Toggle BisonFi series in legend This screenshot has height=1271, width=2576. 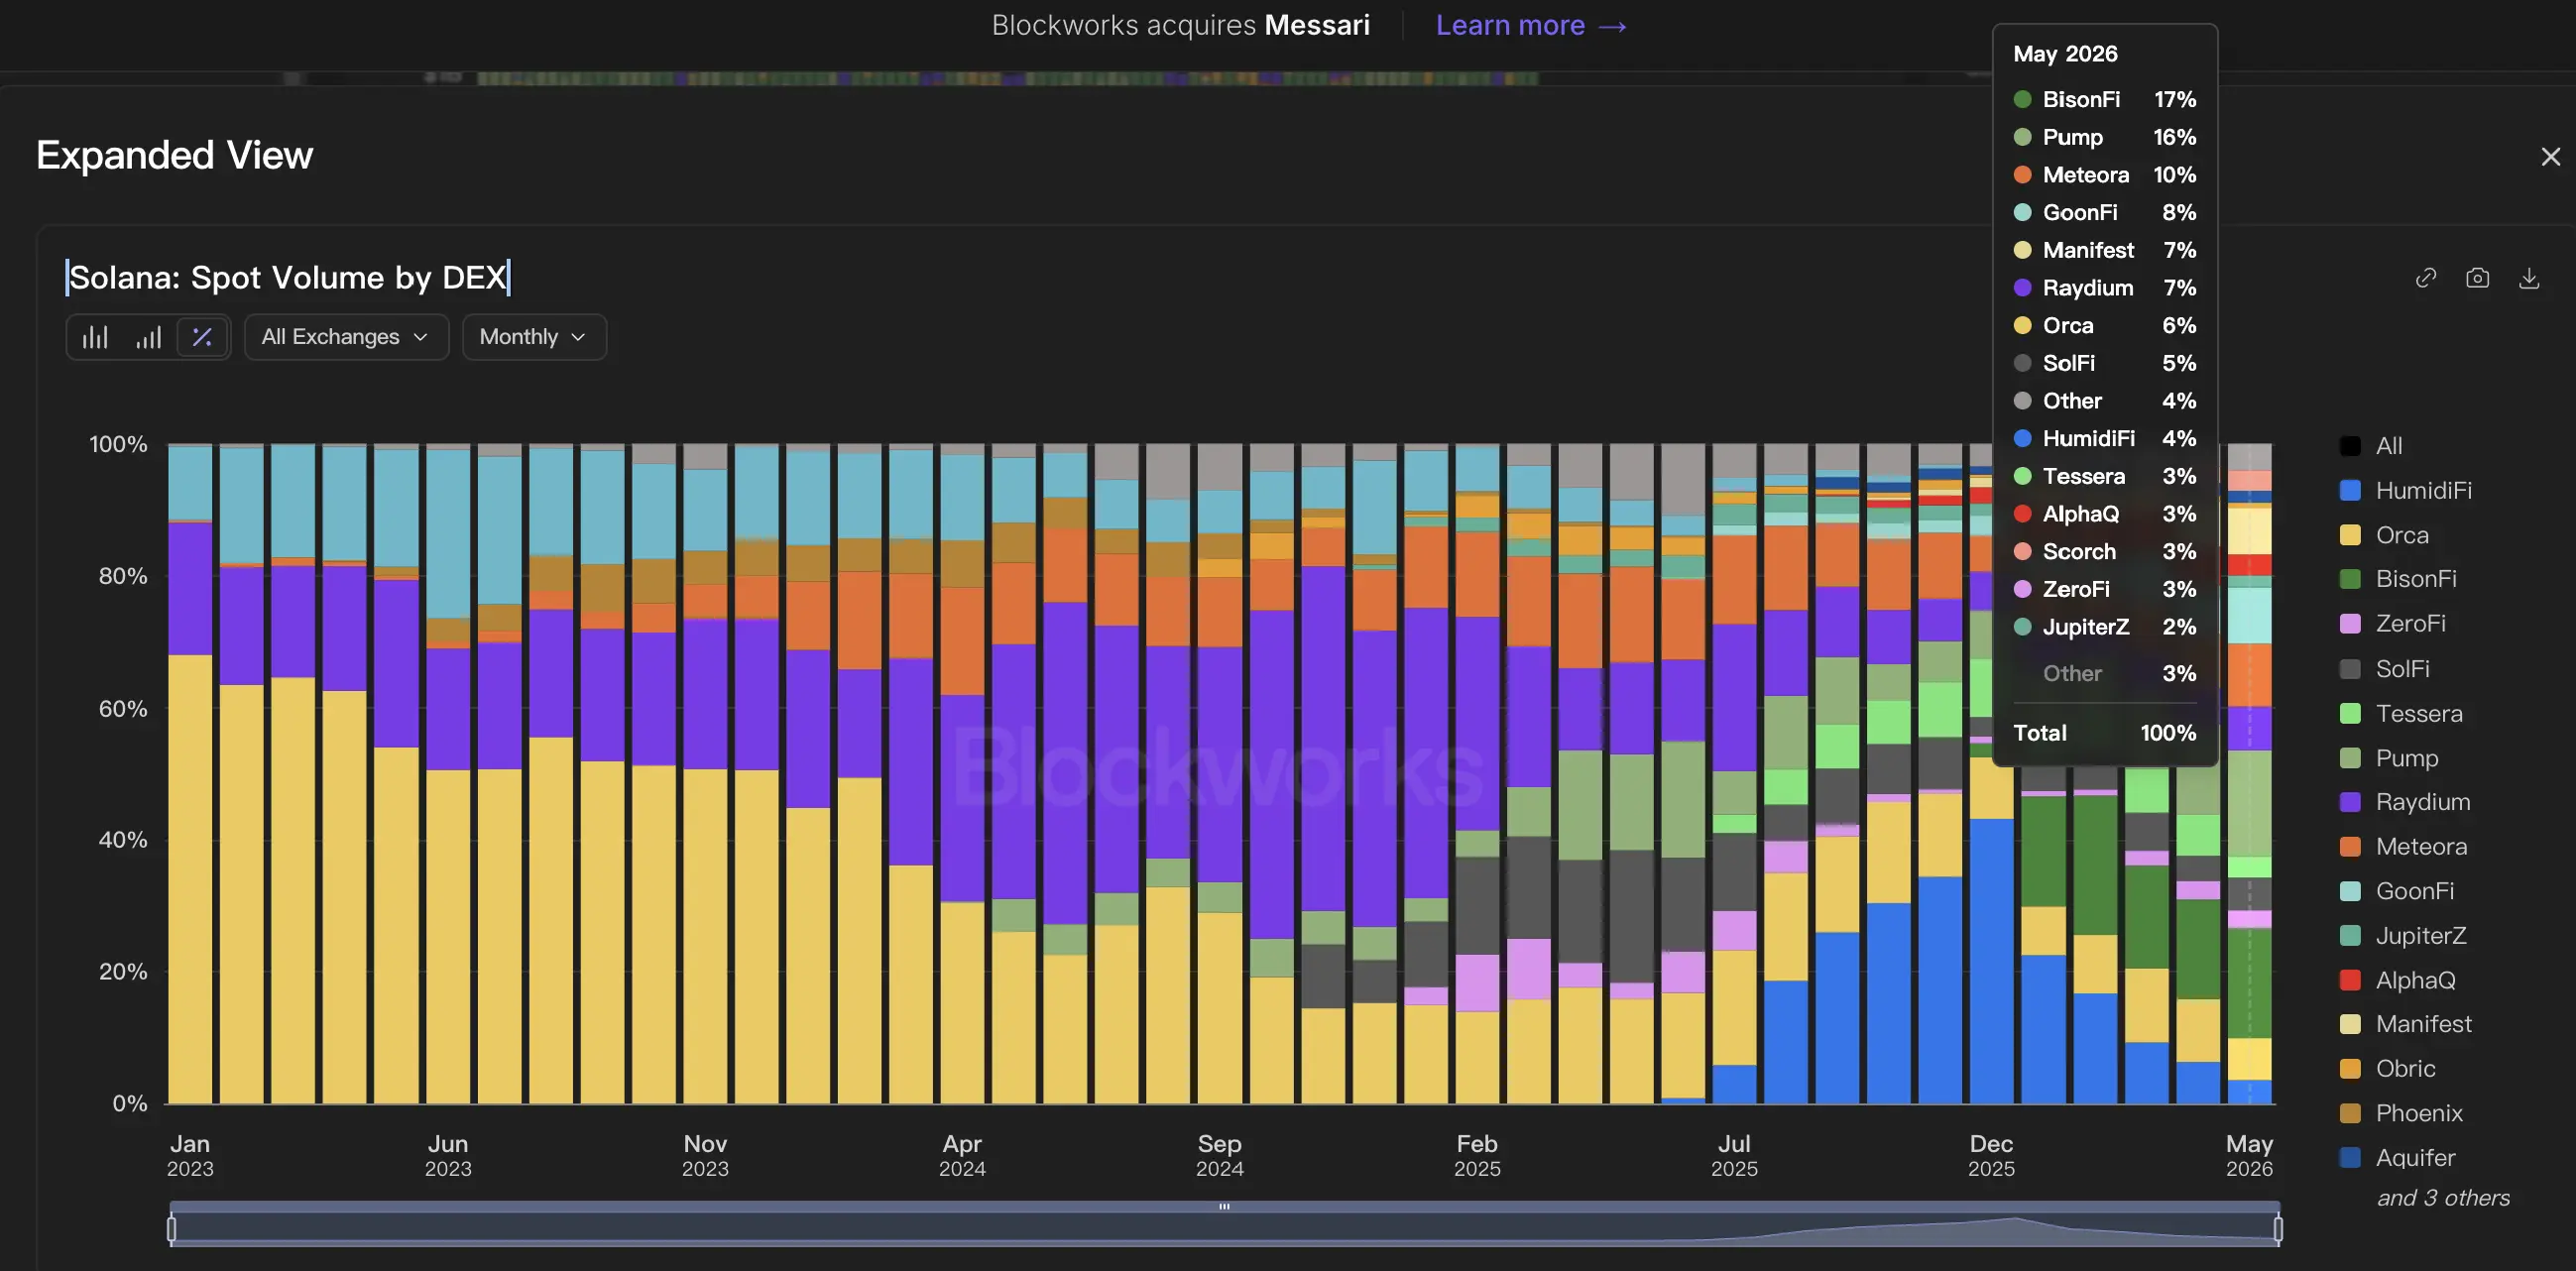[2397, 579]
